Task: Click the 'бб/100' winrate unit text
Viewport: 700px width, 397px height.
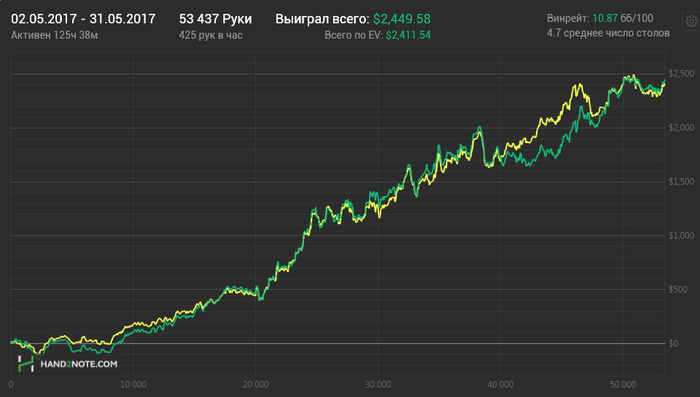Action: tap(637, 18)
